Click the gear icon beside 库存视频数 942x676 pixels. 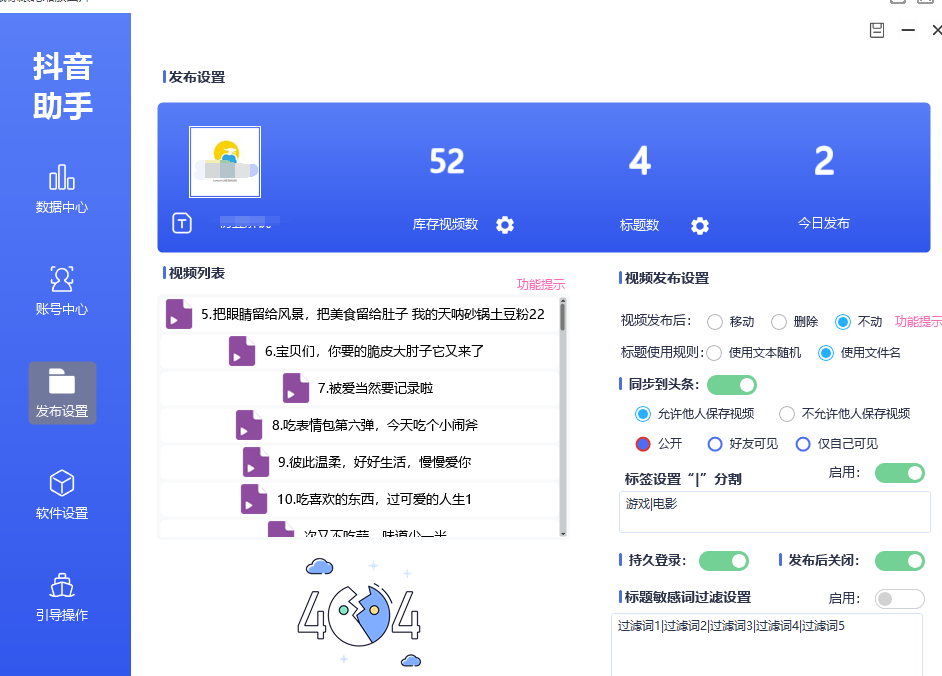coord(505,225)
